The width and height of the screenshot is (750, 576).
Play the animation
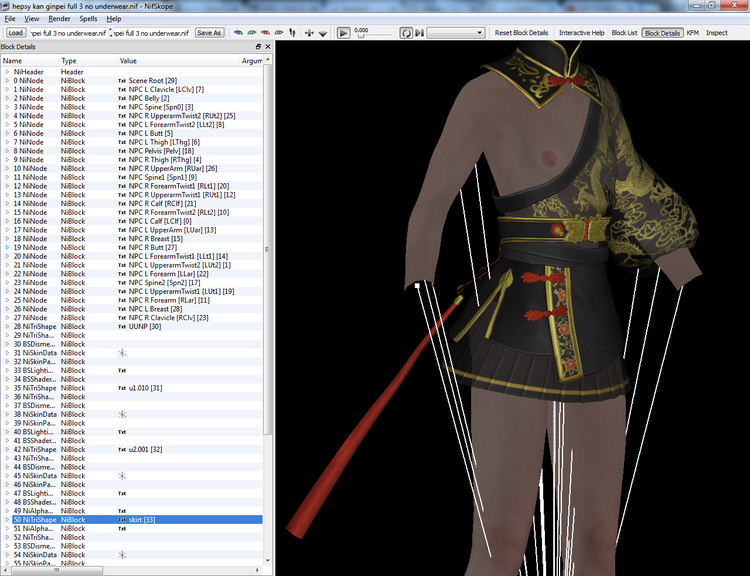tap(343, 33)
